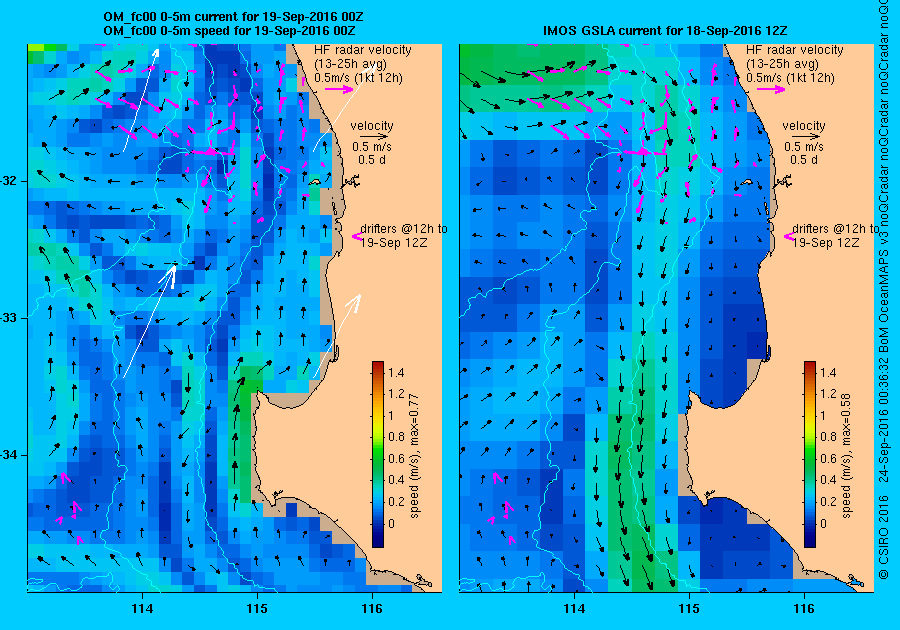900x630 pixels.
Task: Click the black velocity legend arrow in right map
Action: coord(806,137)
